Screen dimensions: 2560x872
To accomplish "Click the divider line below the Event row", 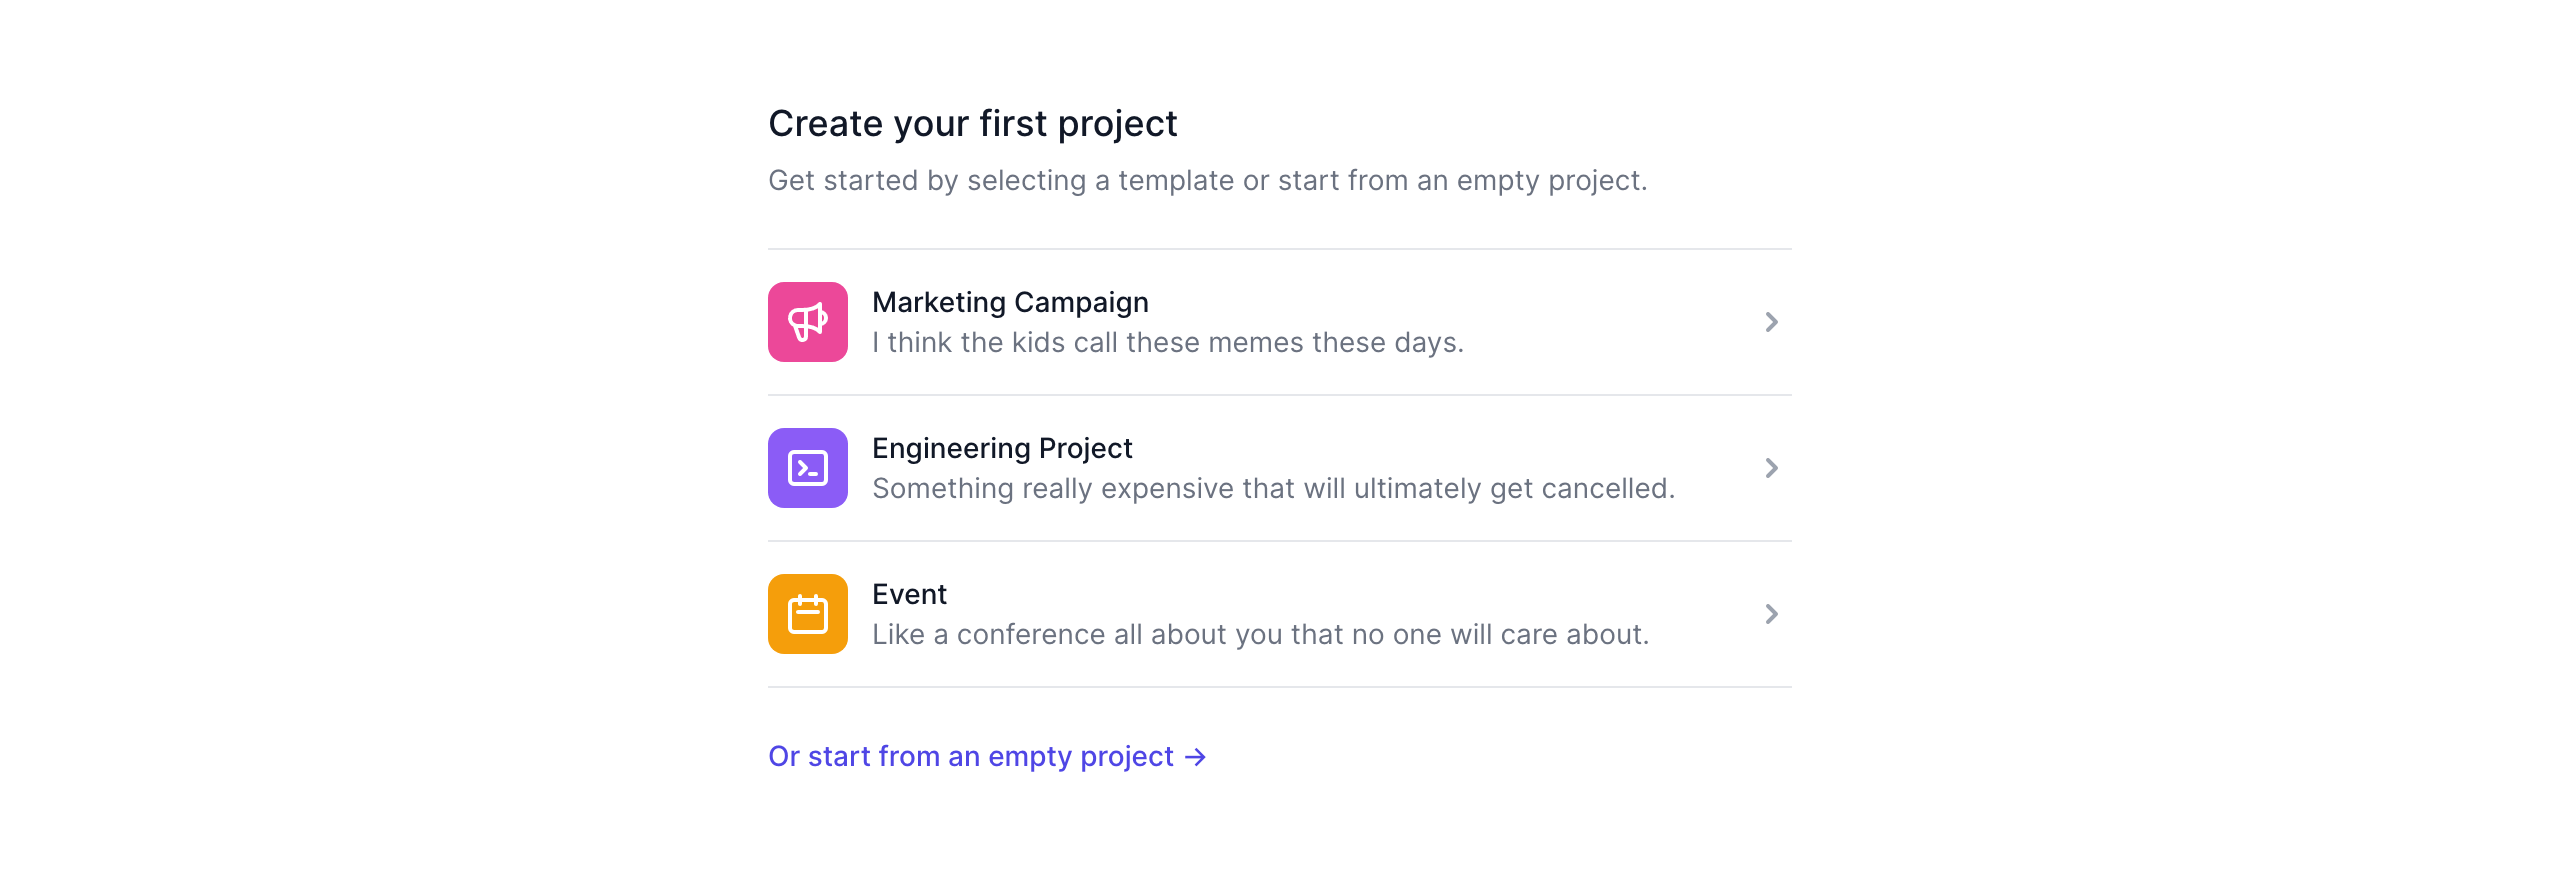I will pos(1280,687).
